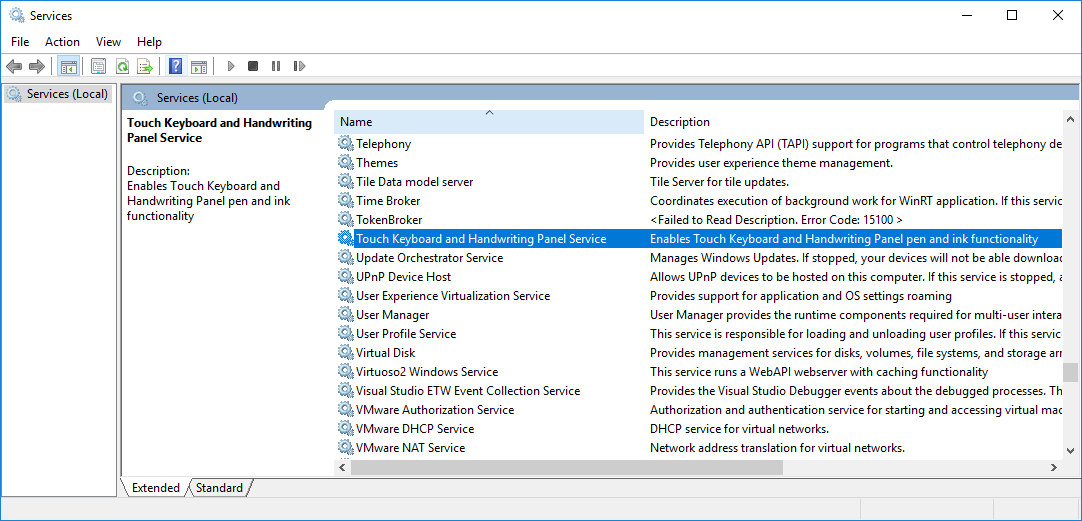
Task: Open the Help menu
Action: (x=149, y=41)
